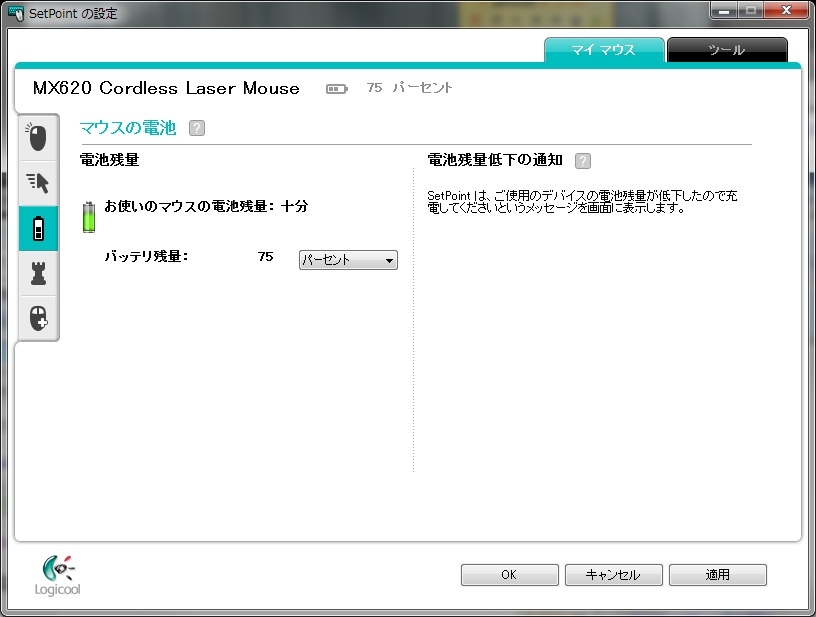Click the 適用 button
Viewport: 816px width, 617px height.
(718, 575)
